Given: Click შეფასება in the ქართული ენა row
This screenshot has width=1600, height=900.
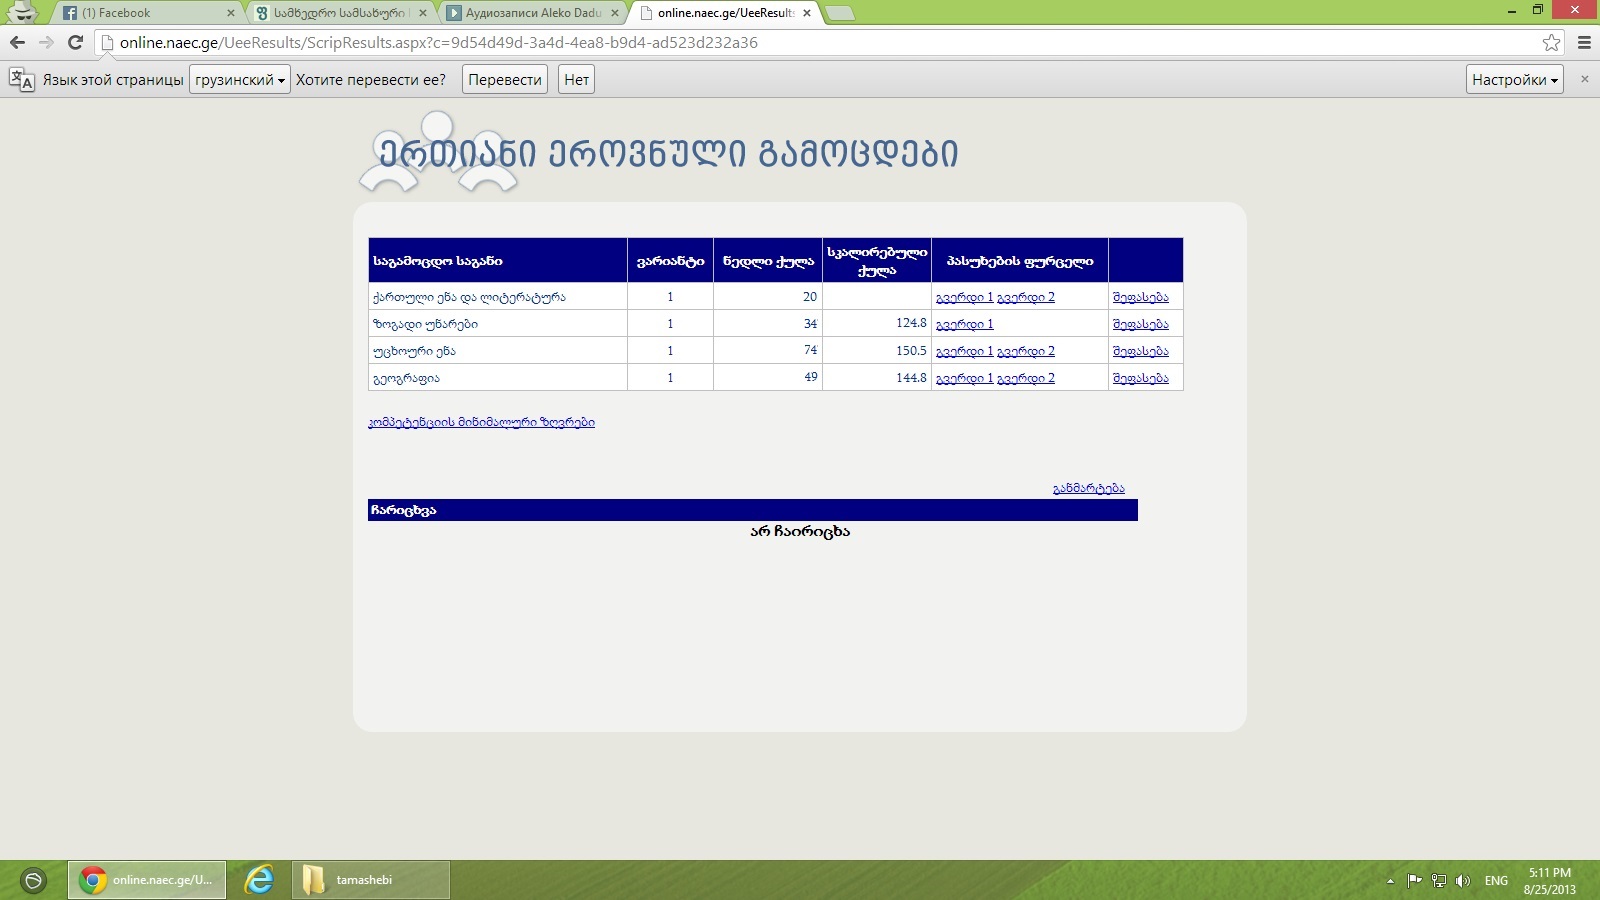Looking at the screenshot, I should pos(1140,297).
